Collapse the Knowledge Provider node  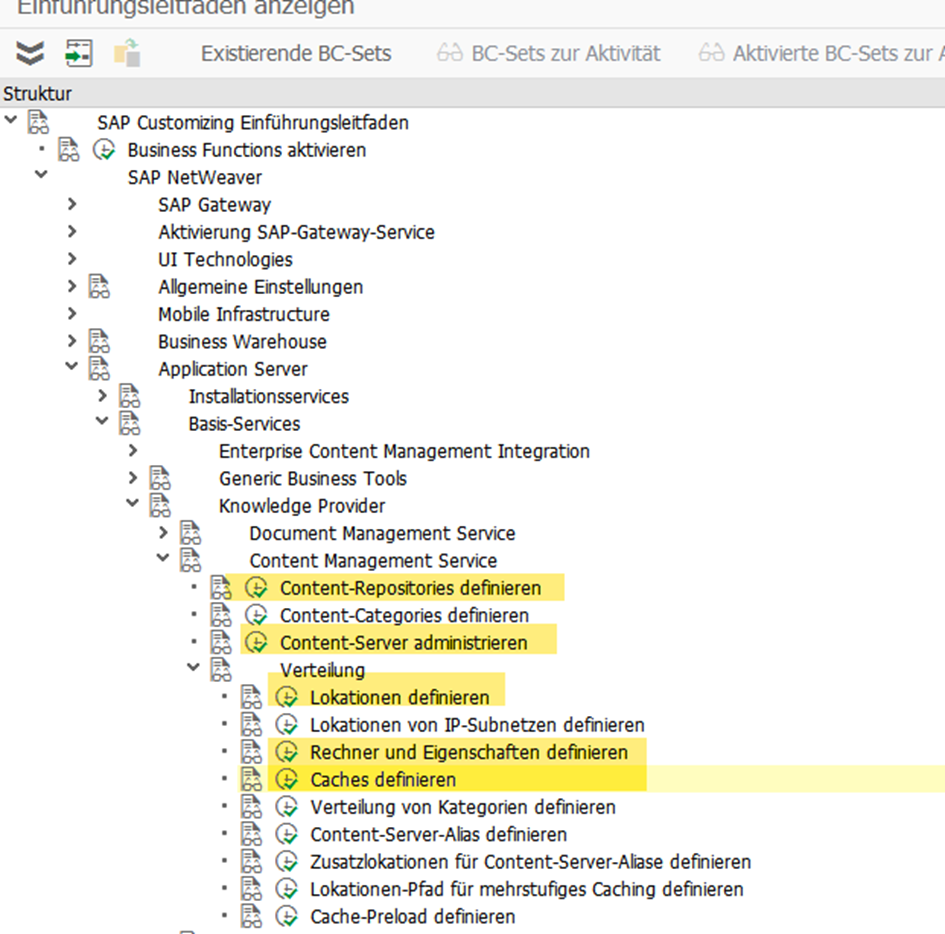click(x=133, y=503)
